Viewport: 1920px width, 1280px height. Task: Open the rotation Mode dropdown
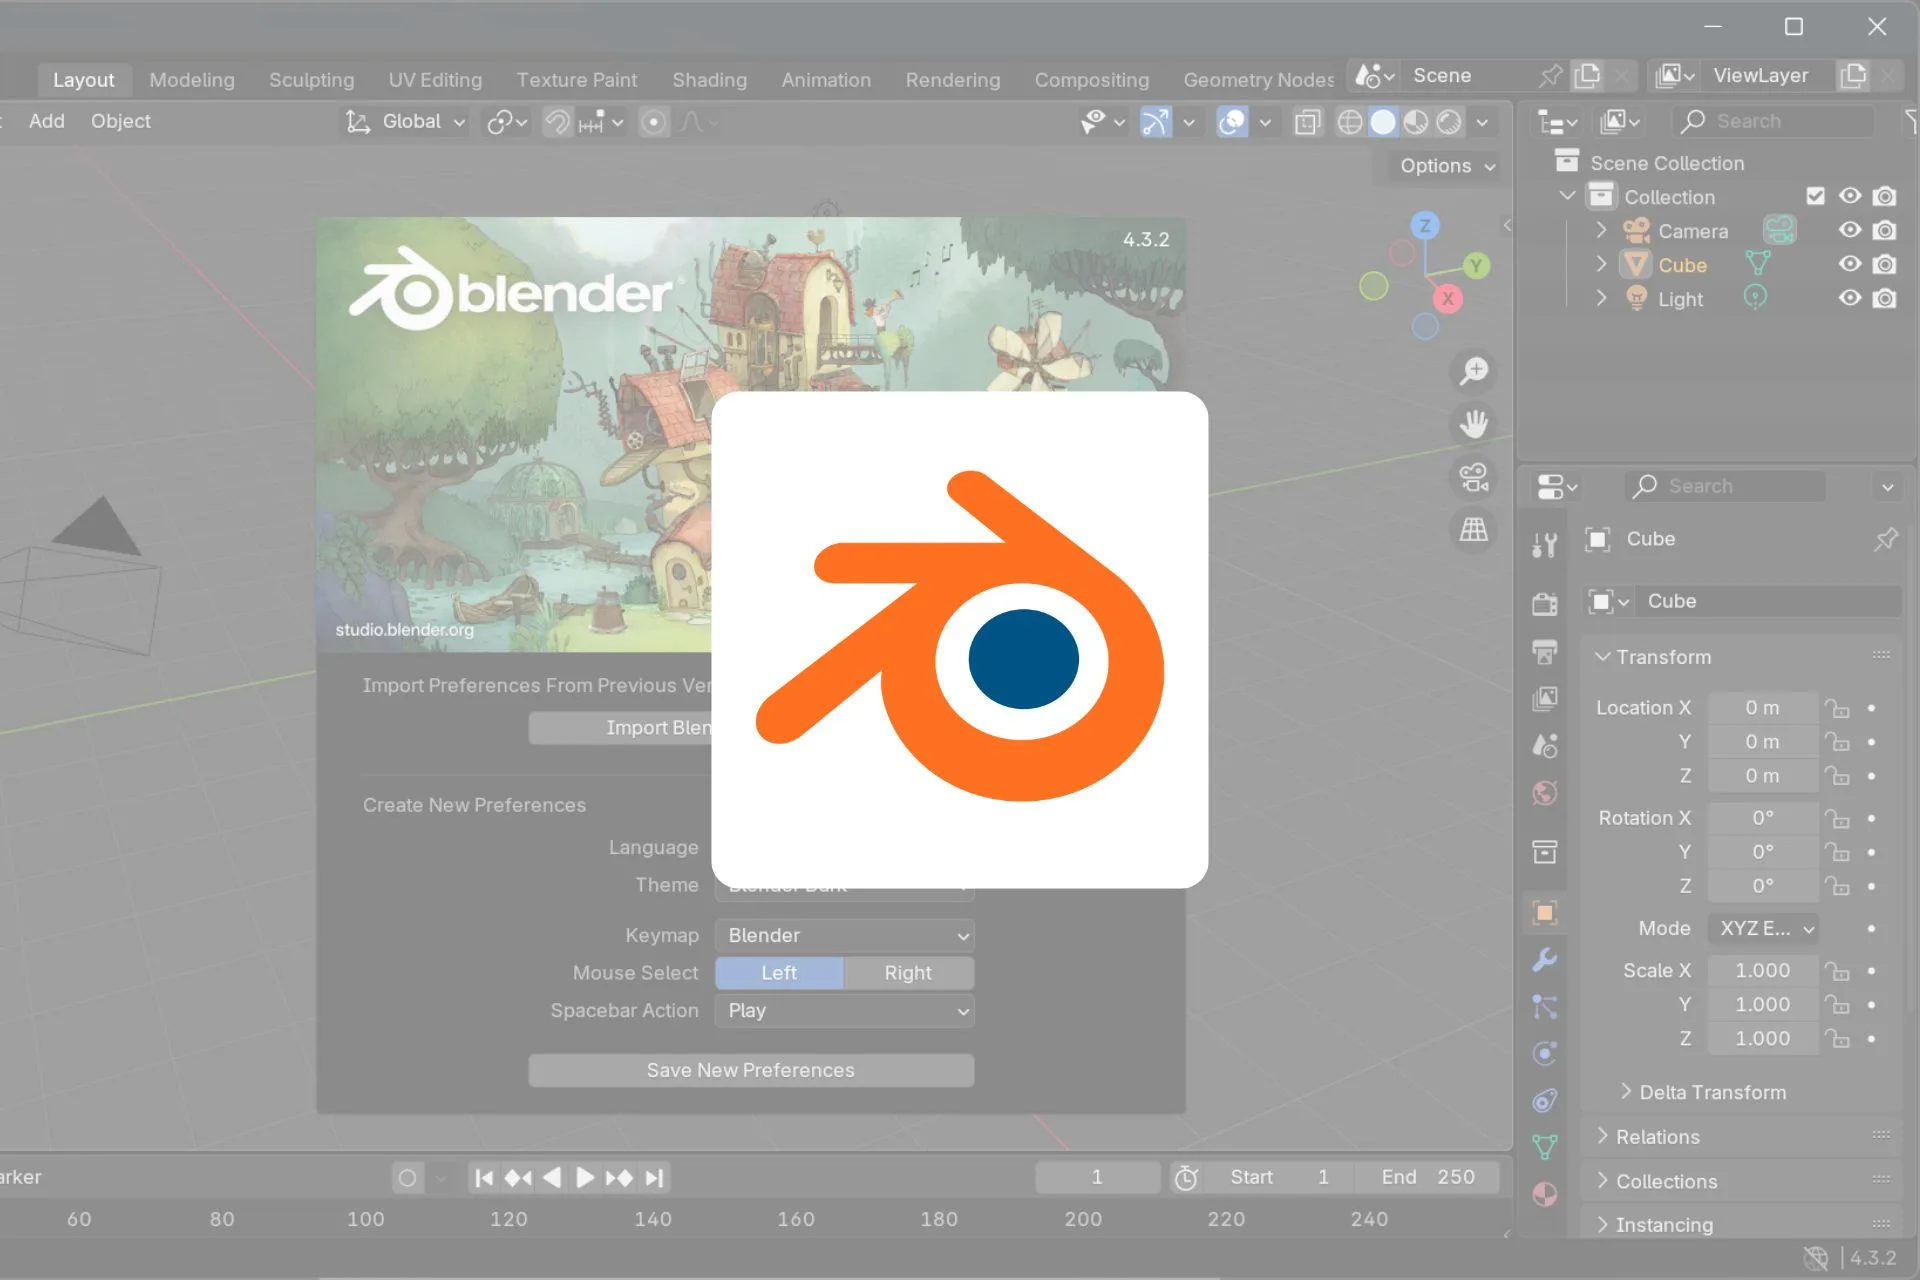pos(1763,928)
